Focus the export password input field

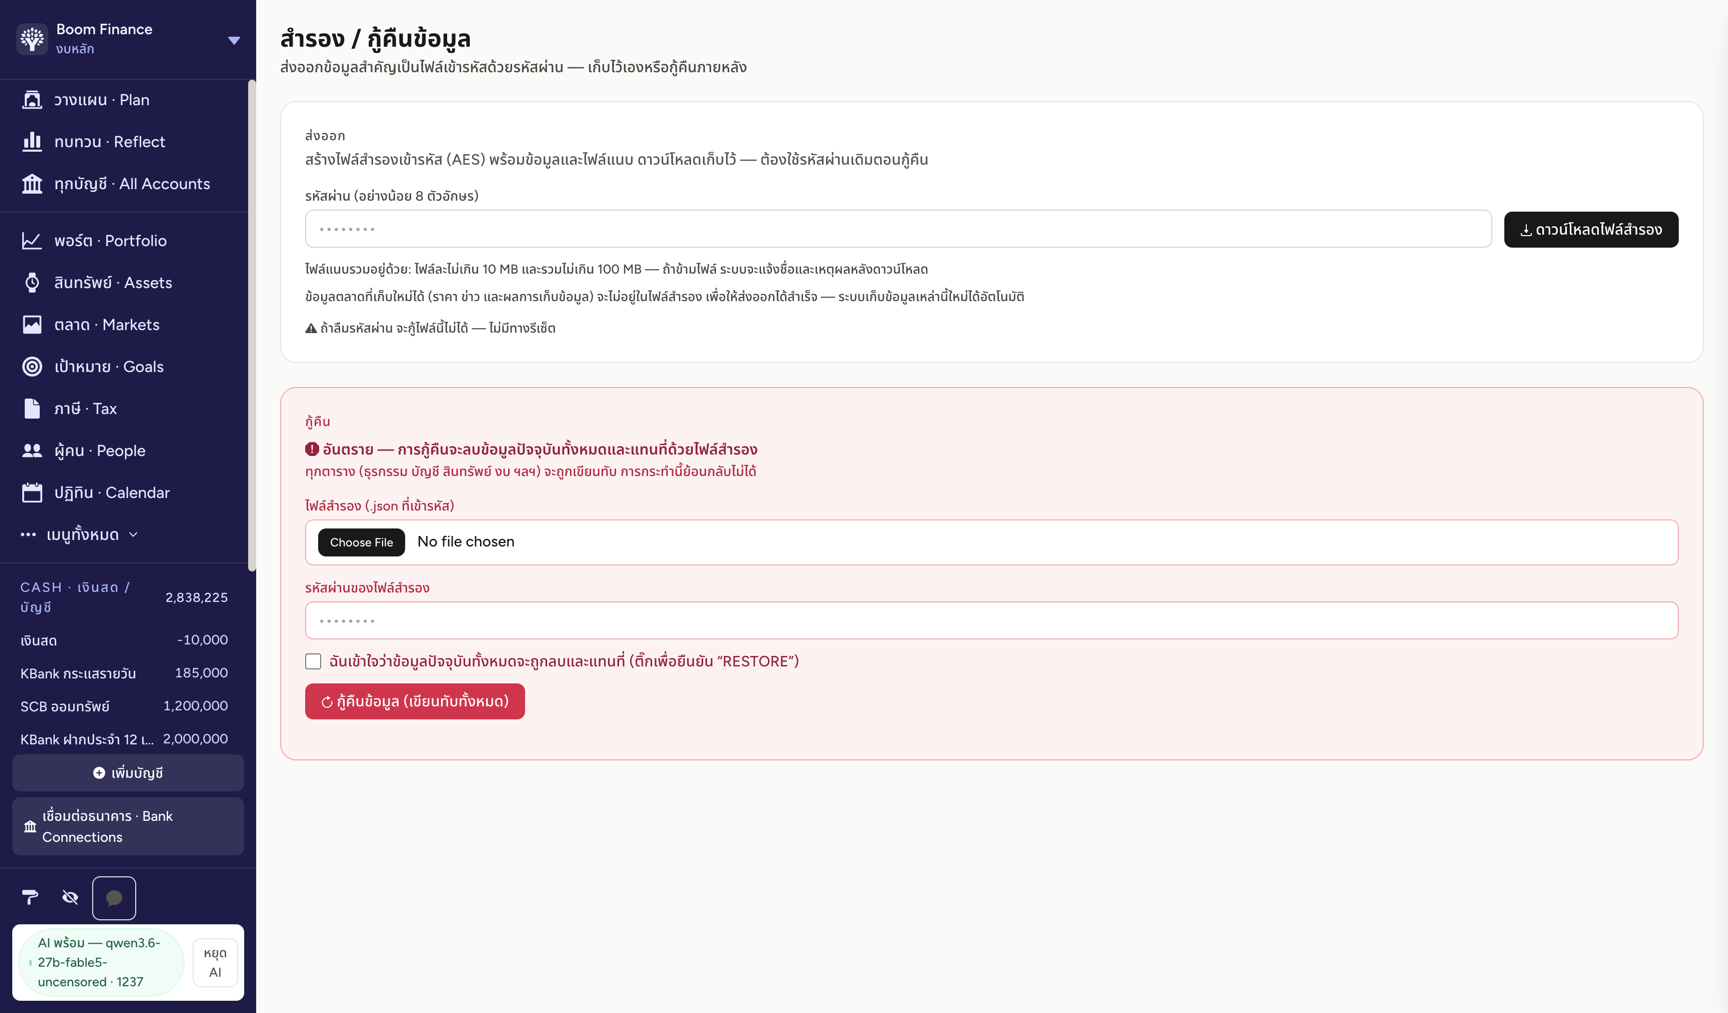point(898,229)
